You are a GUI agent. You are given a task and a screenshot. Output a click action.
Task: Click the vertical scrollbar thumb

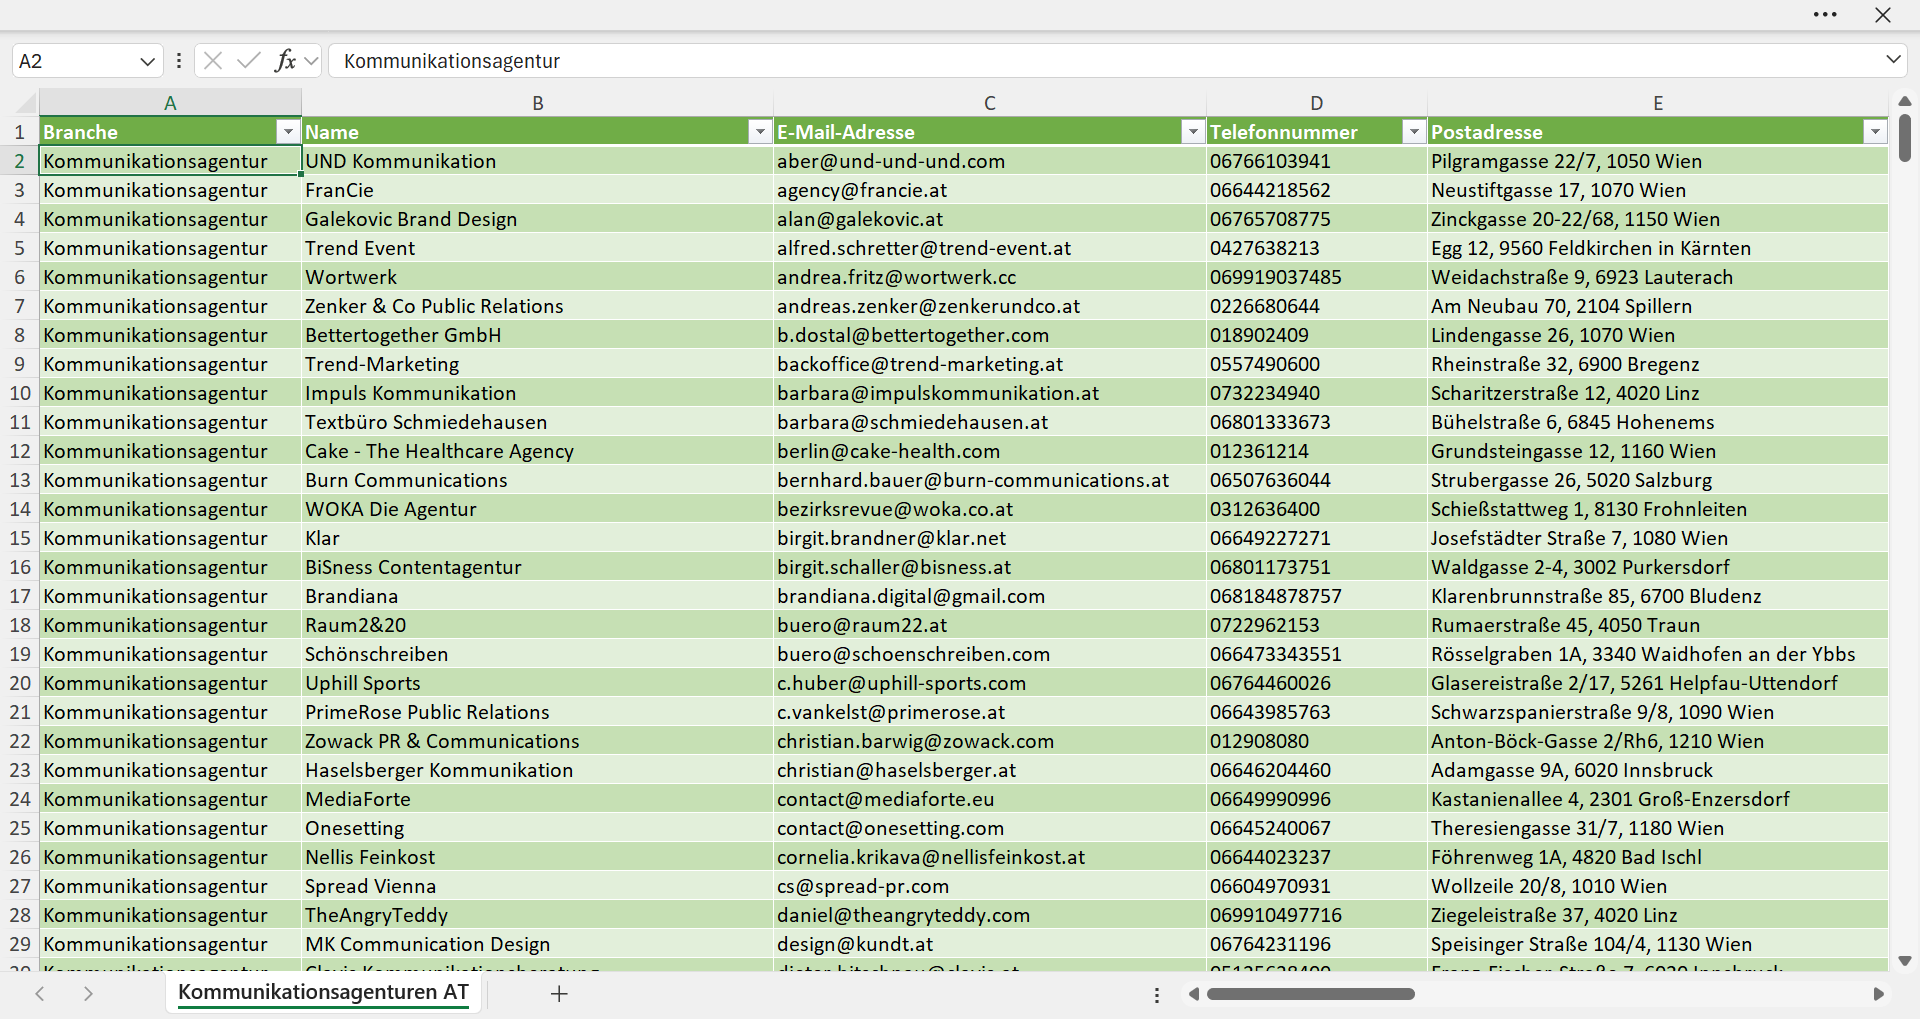pyautogui.click(x=1905, y=137)
